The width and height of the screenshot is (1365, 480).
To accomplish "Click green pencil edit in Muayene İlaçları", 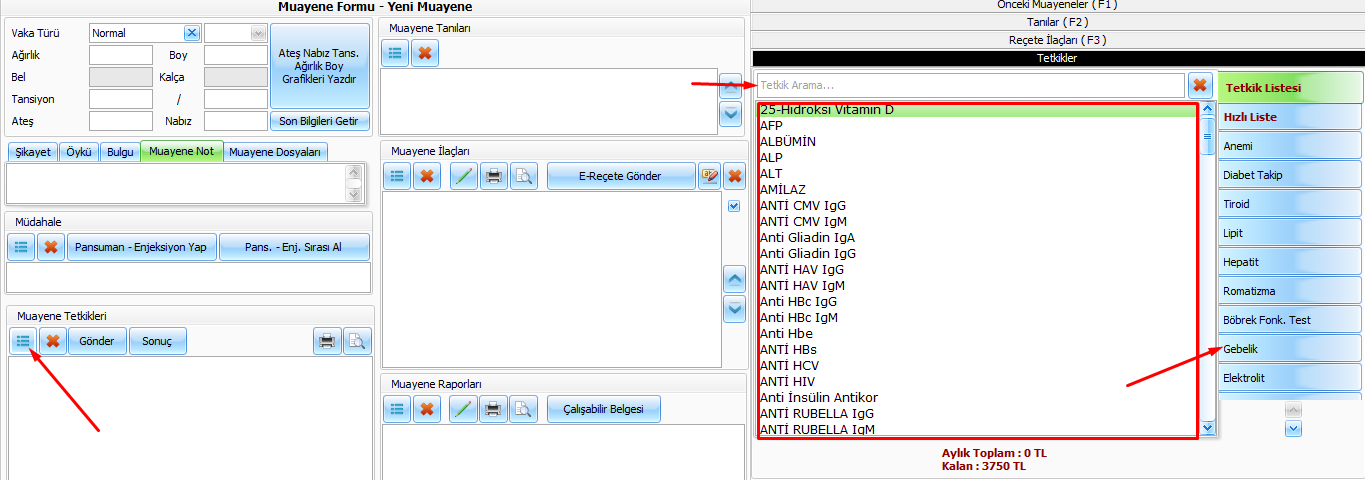I will 463,176.
